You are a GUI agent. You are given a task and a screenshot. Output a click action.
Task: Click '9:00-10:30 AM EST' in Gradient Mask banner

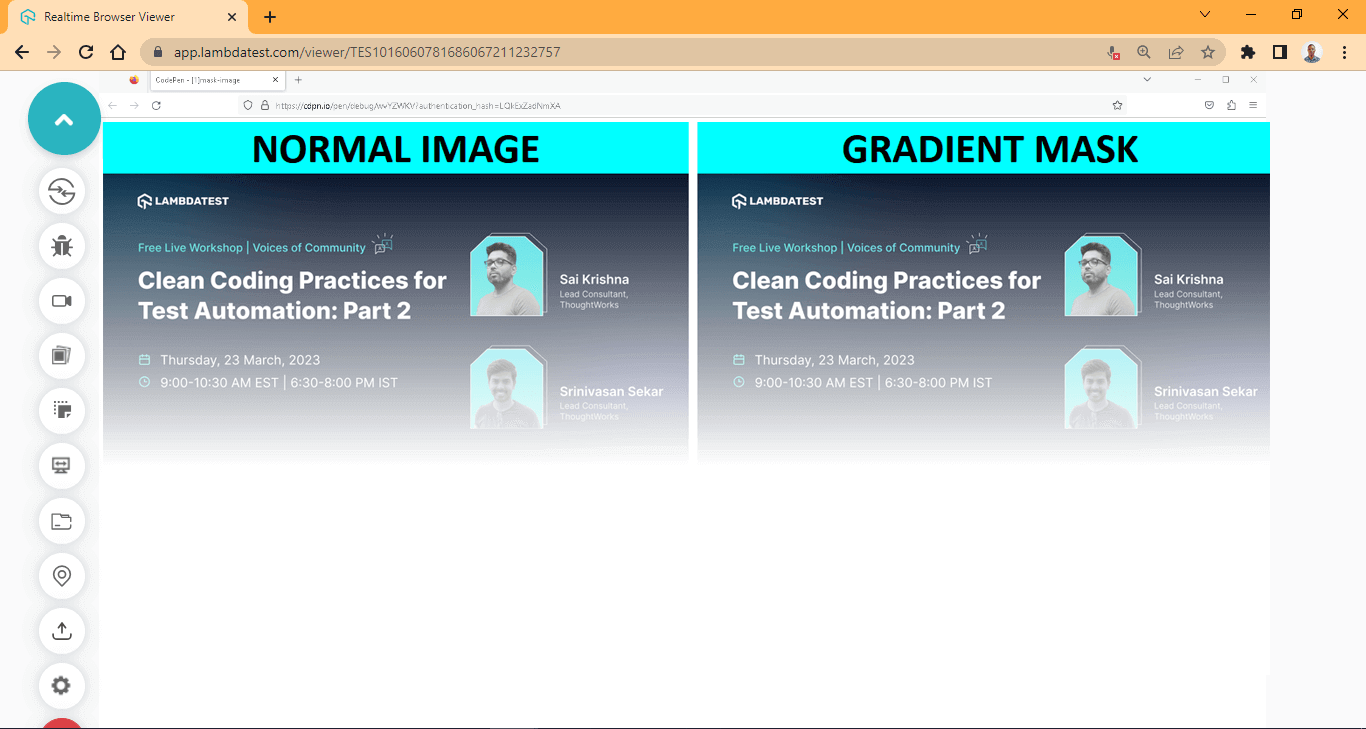click(x=814, y=382)
